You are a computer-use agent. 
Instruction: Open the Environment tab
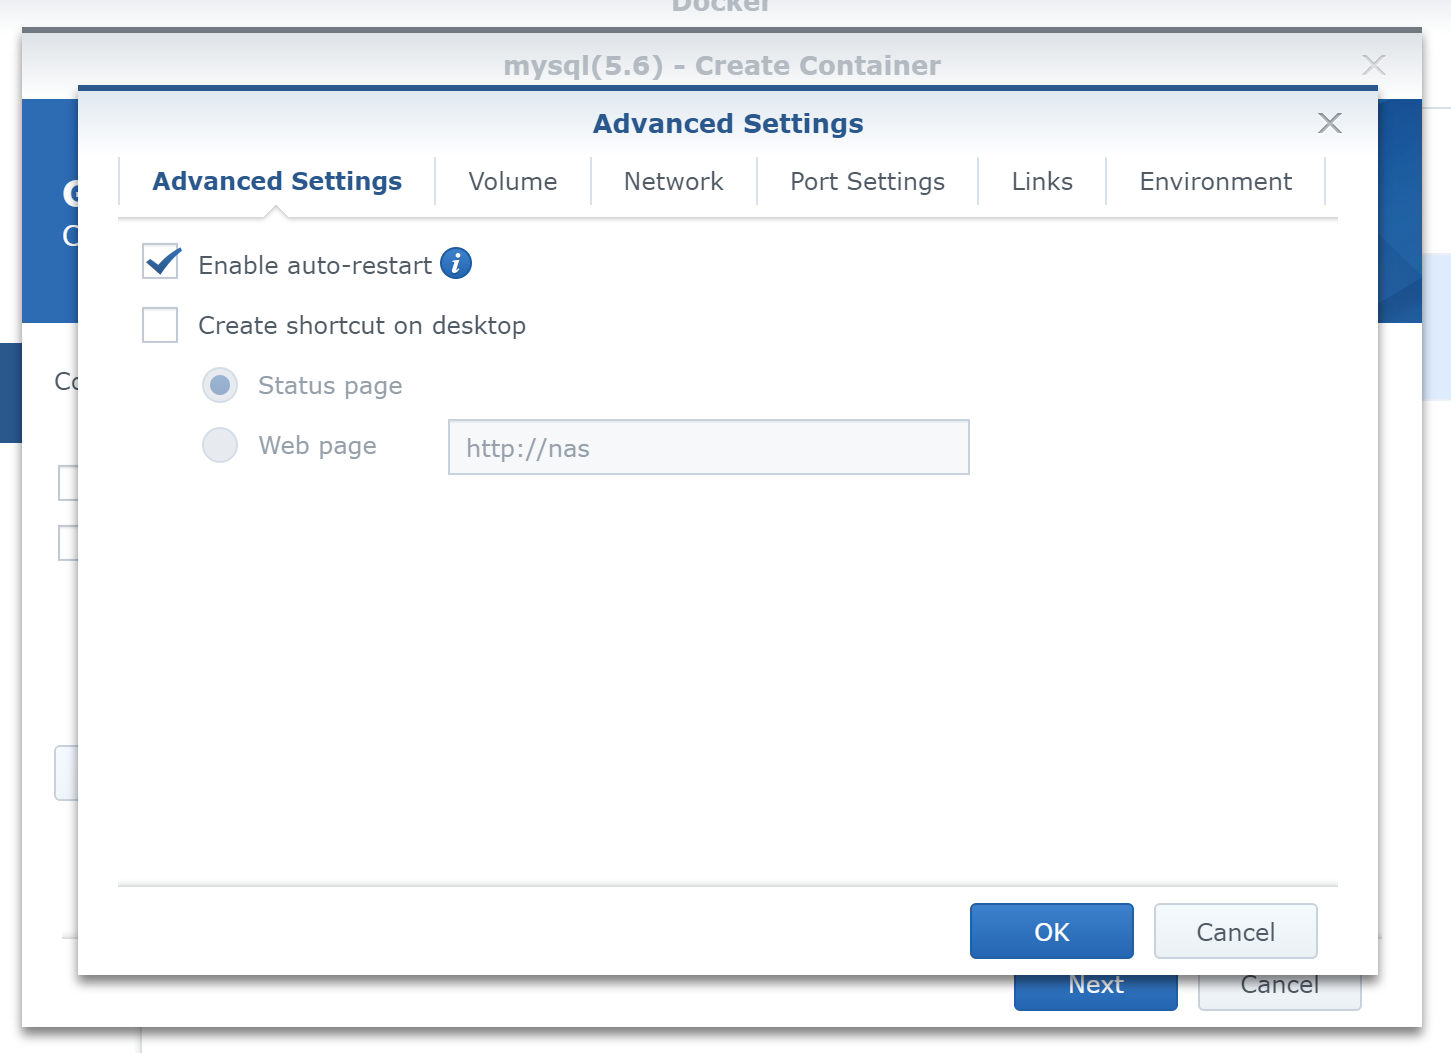pos(1215,182)
